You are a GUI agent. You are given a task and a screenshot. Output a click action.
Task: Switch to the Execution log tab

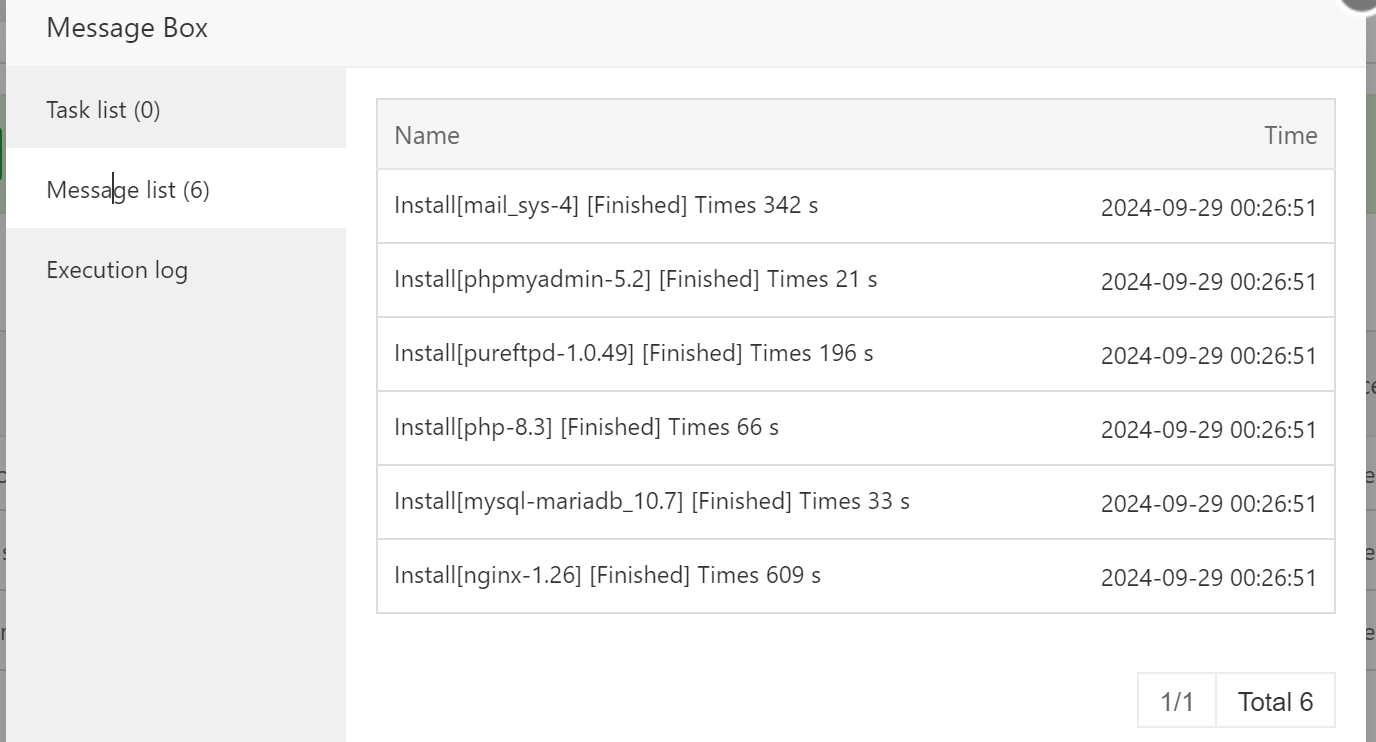(x=117, y=270)
